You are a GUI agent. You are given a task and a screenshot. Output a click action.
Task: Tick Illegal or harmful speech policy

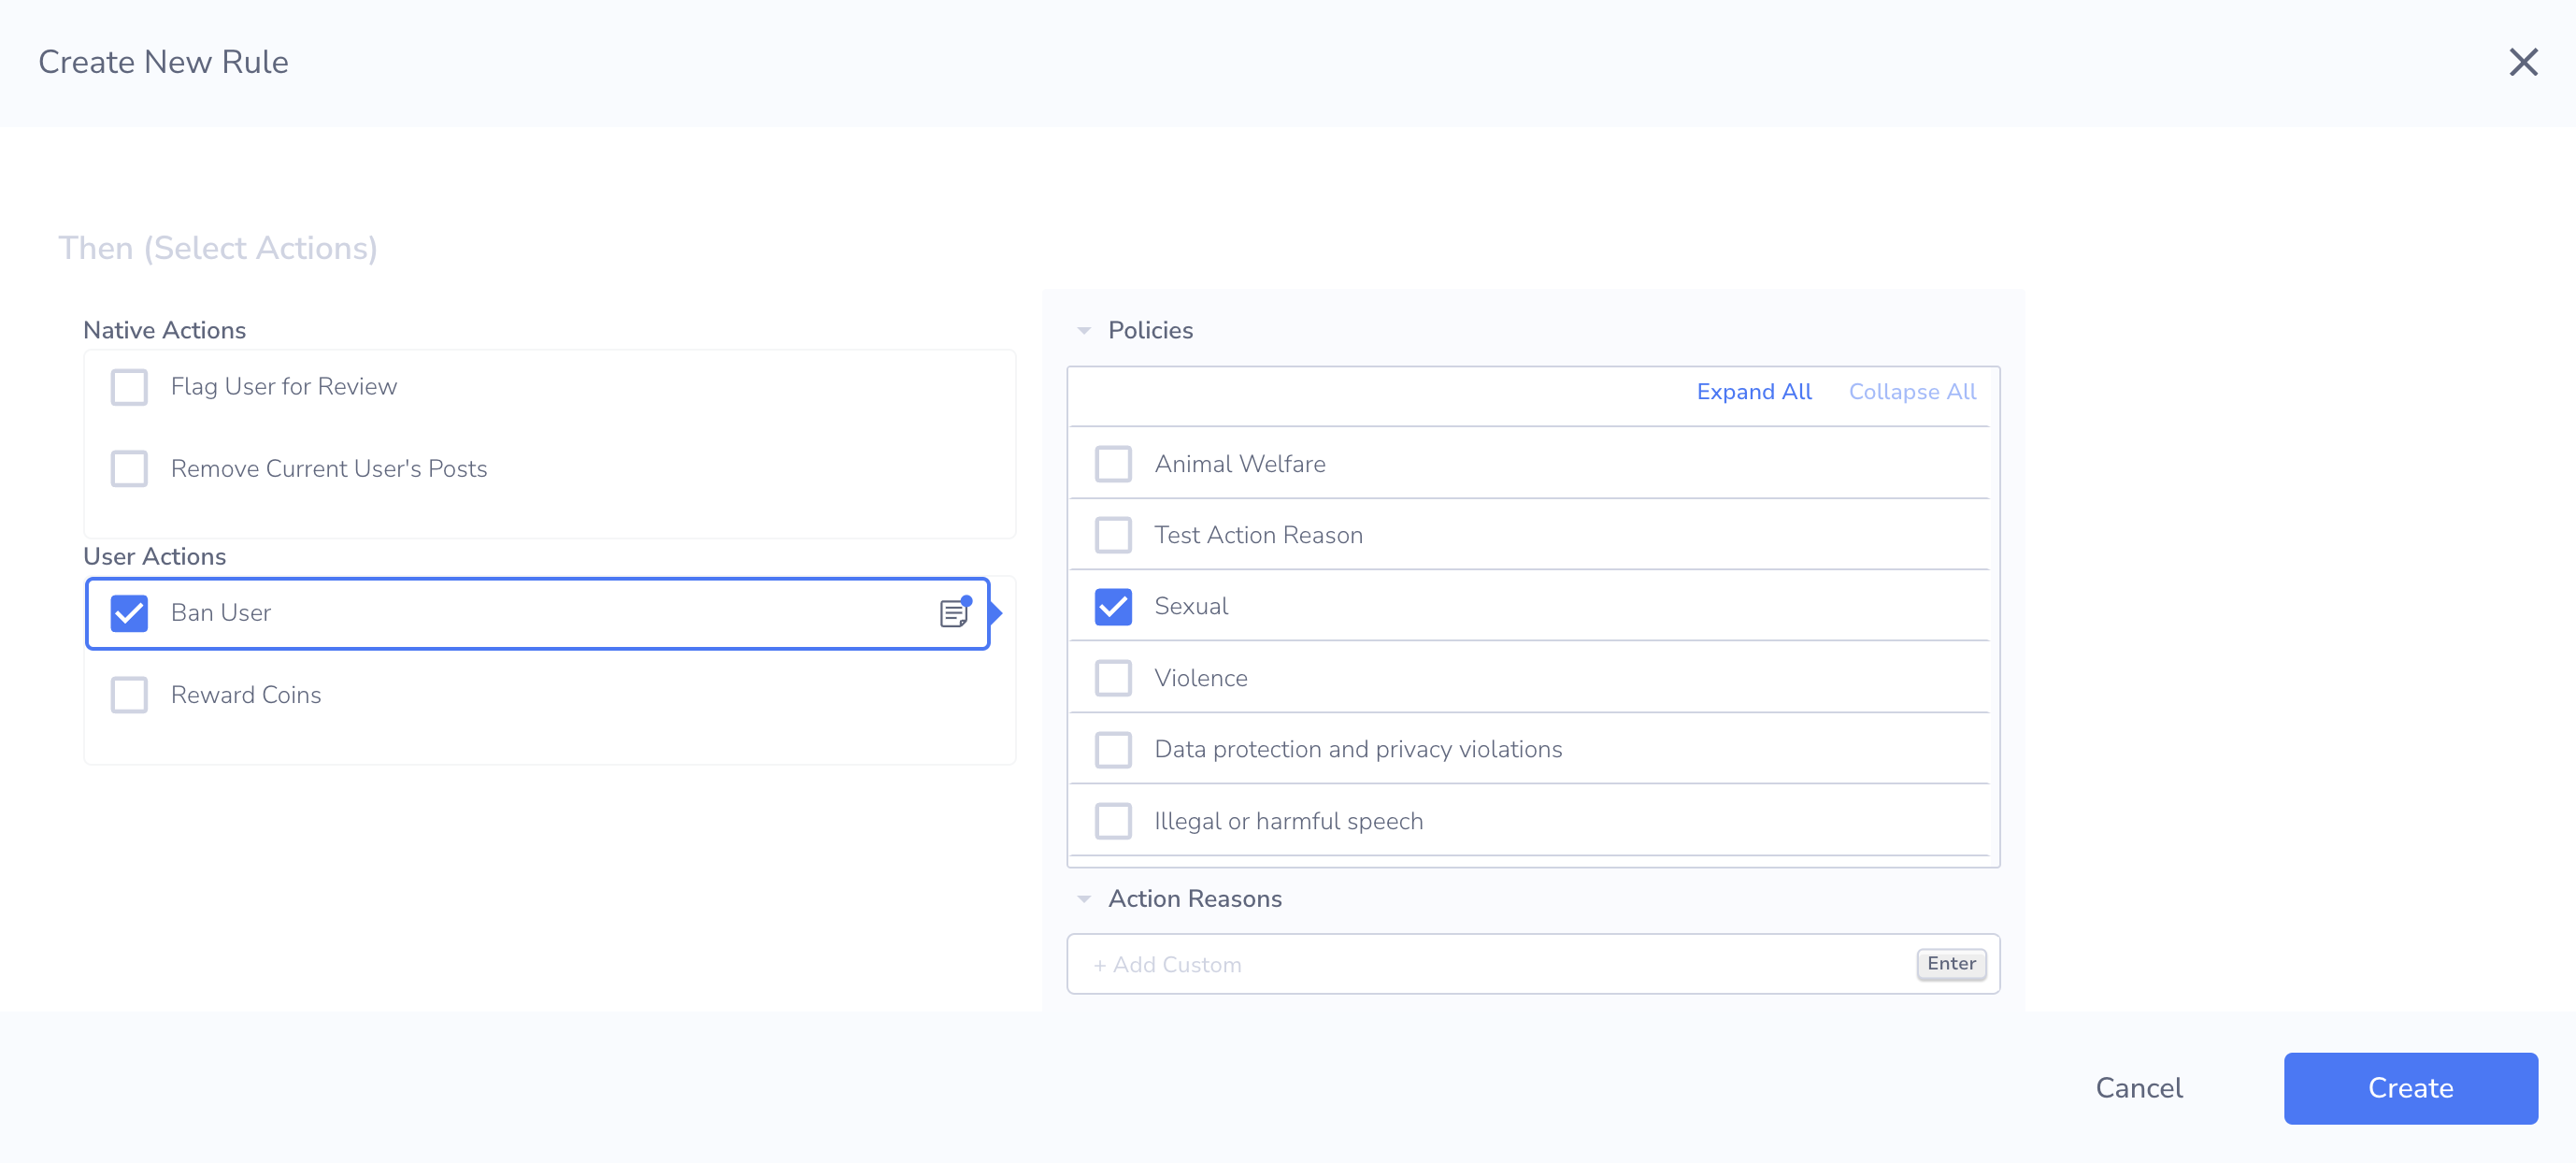pos(1113,821)
